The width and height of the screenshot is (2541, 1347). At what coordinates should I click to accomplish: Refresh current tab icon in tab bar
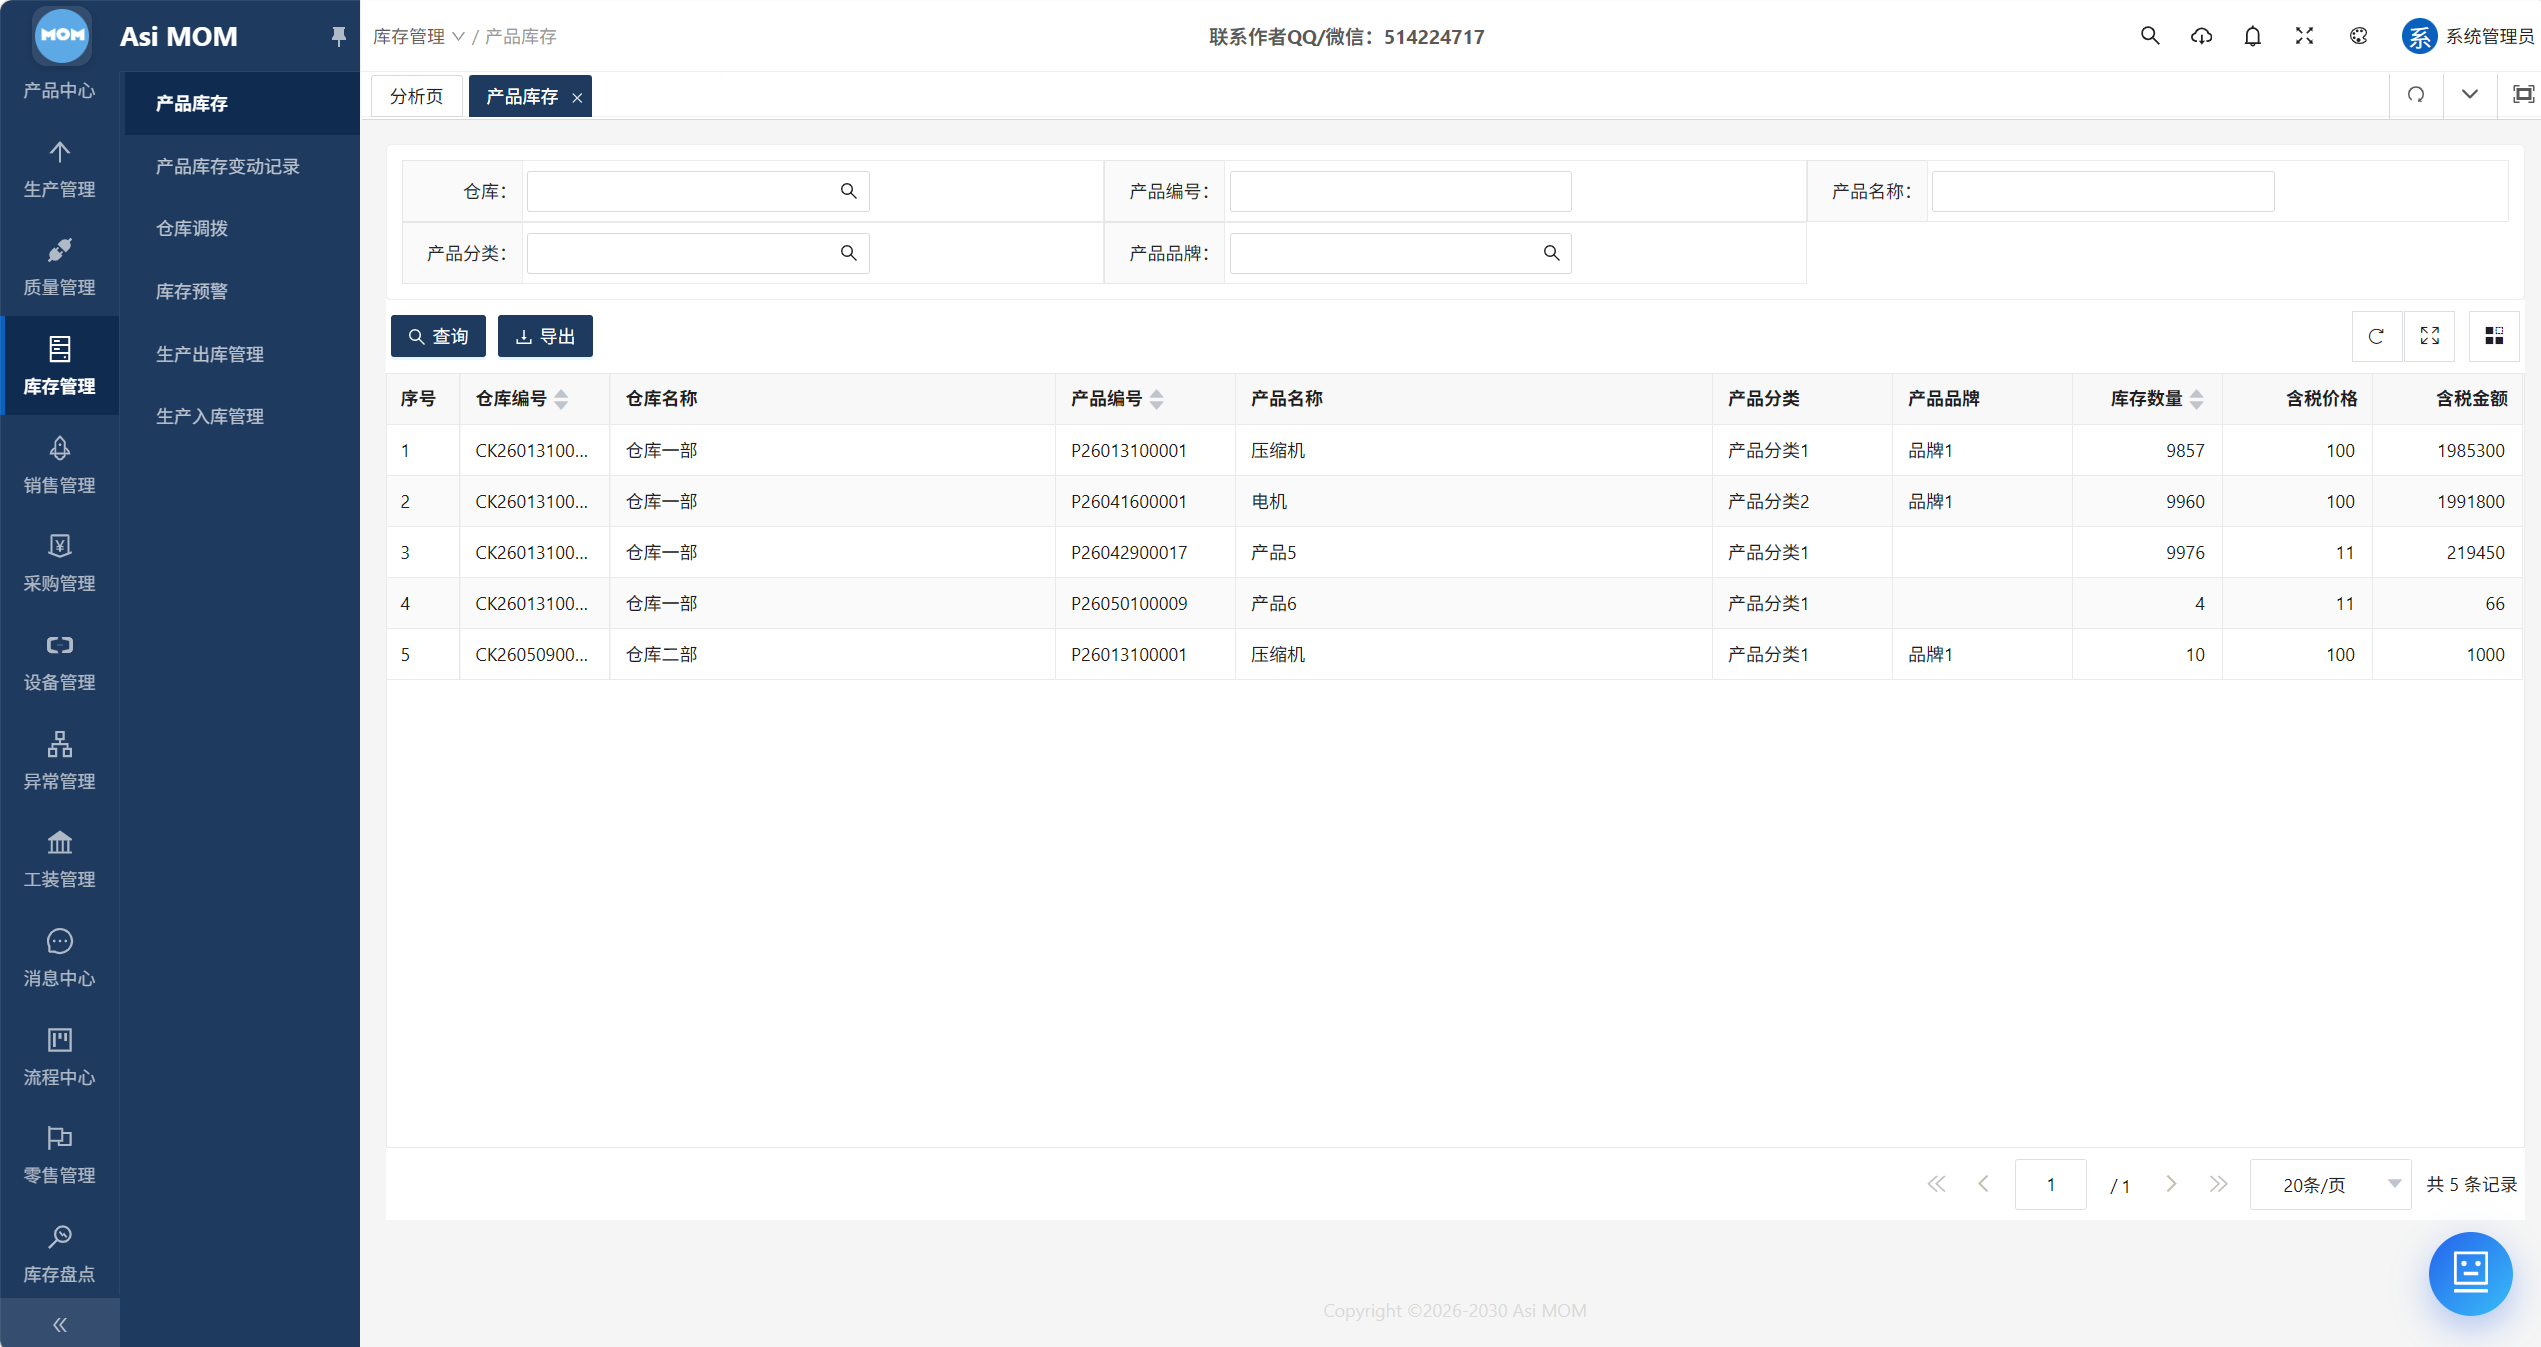tap(2416, 95)
